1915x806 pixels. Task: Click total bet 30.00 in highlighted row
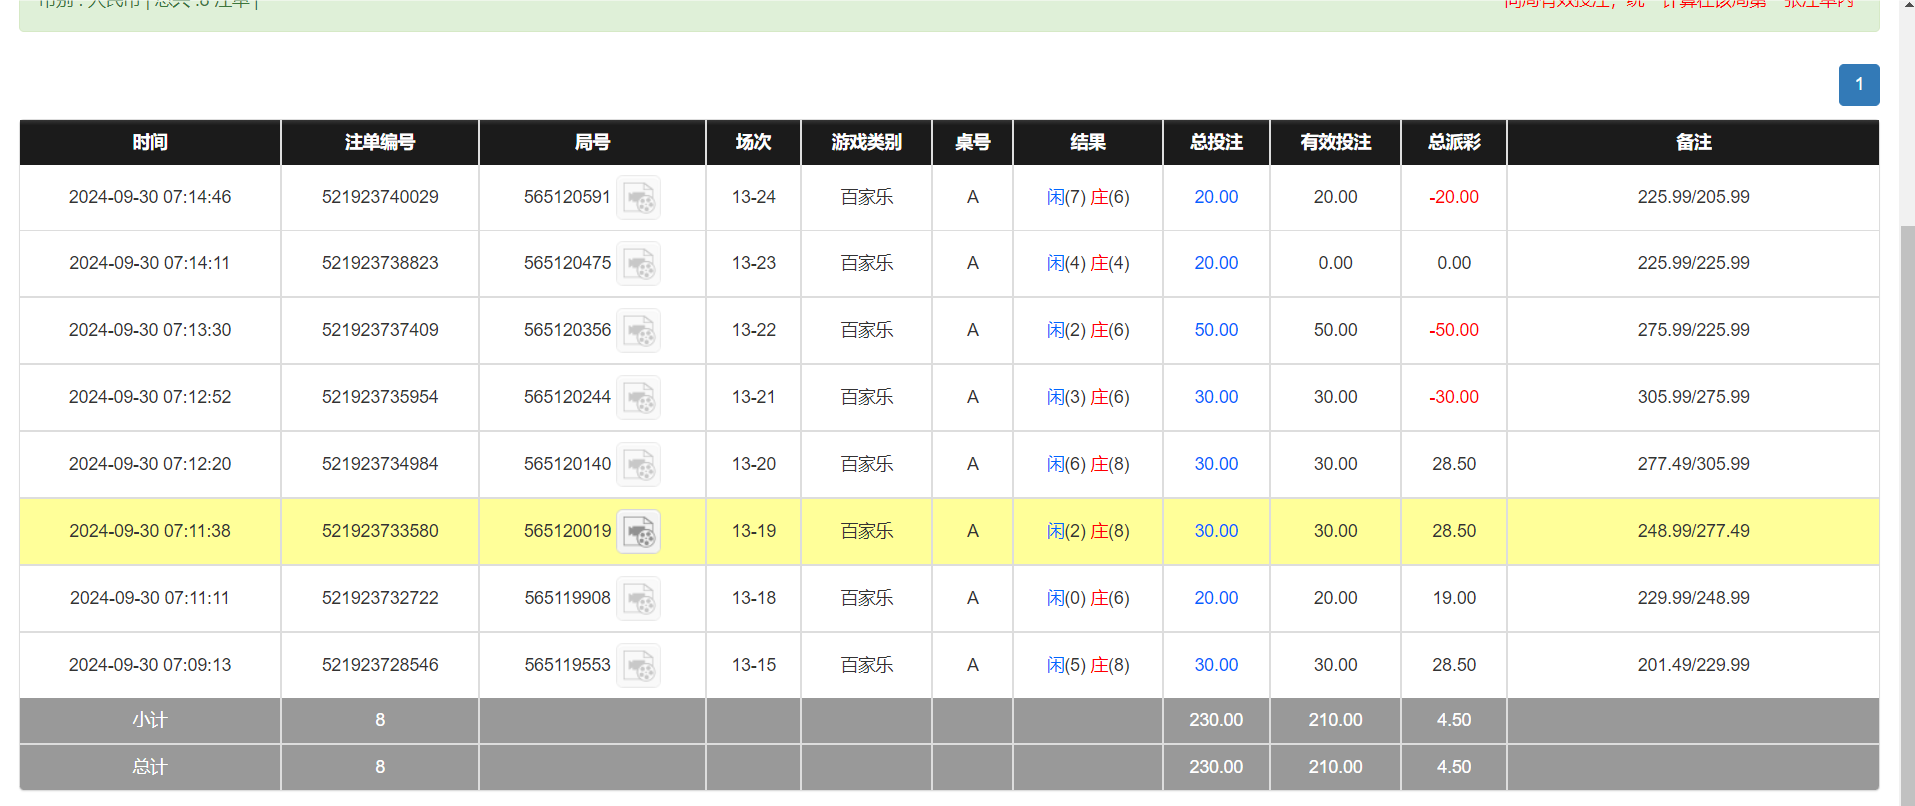pyautogui.click(x=1215, y=531)
